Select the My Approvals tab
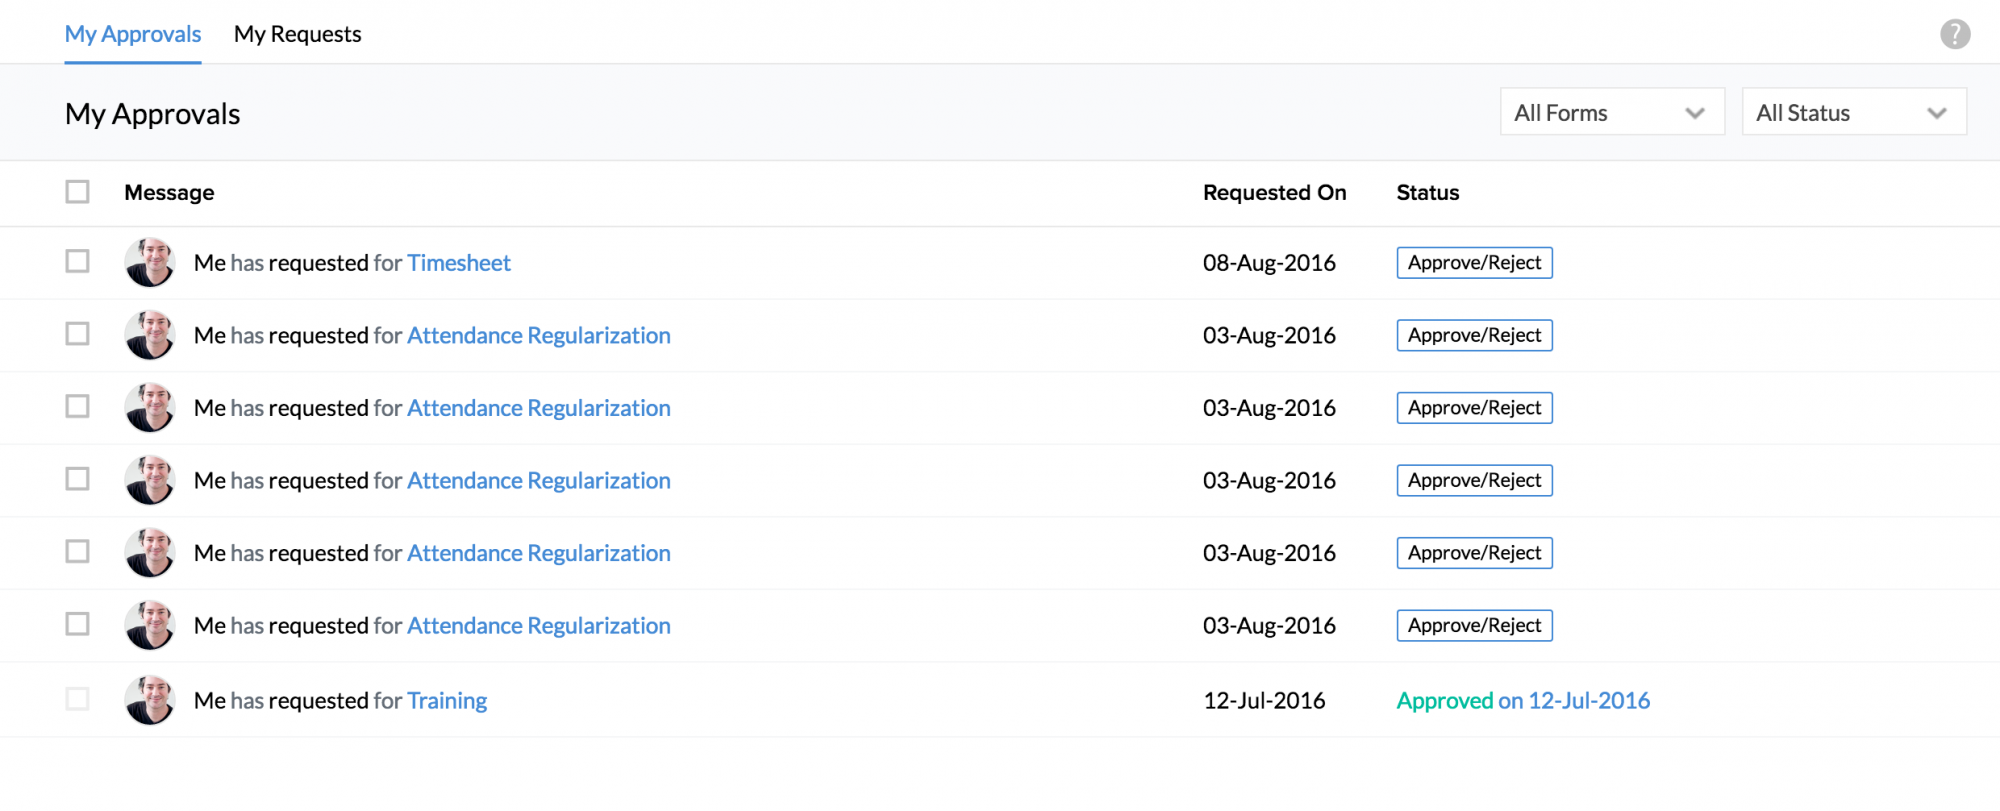This screenshot has width=2000, height=811. pyautogui.click(x=133, y=34)
